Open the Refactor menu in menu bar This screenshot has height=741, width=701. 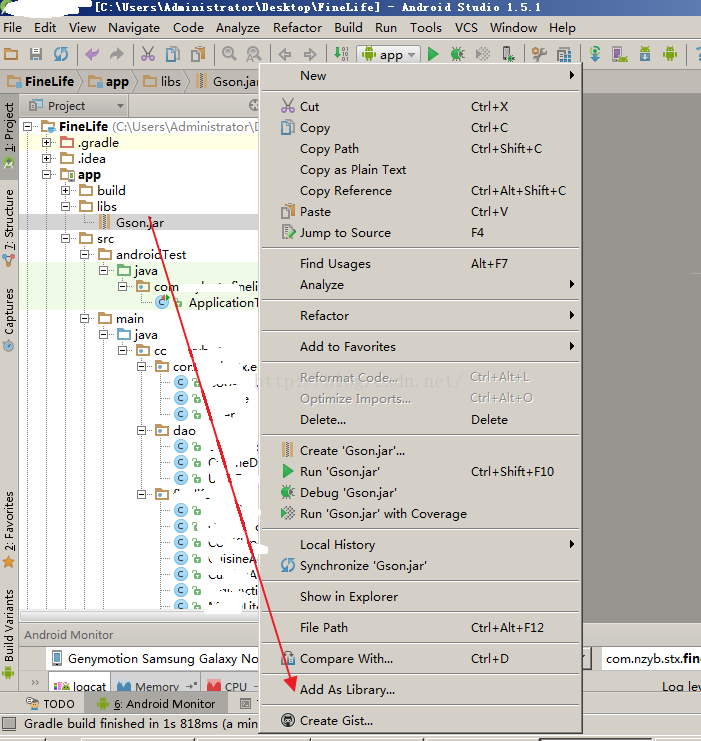(297, 28)
